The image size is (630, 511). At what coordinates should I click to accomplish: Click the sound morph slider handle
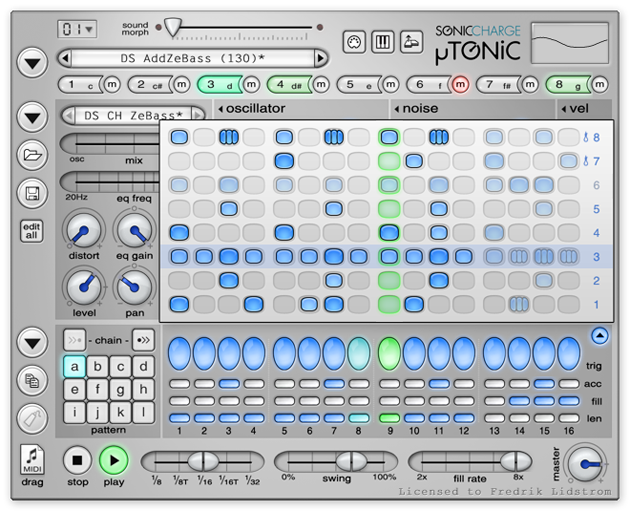click(173, 27)
